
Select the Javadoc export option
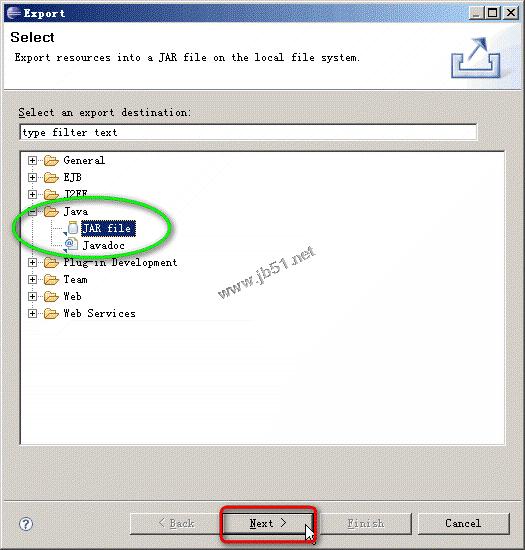pos(103,245)
